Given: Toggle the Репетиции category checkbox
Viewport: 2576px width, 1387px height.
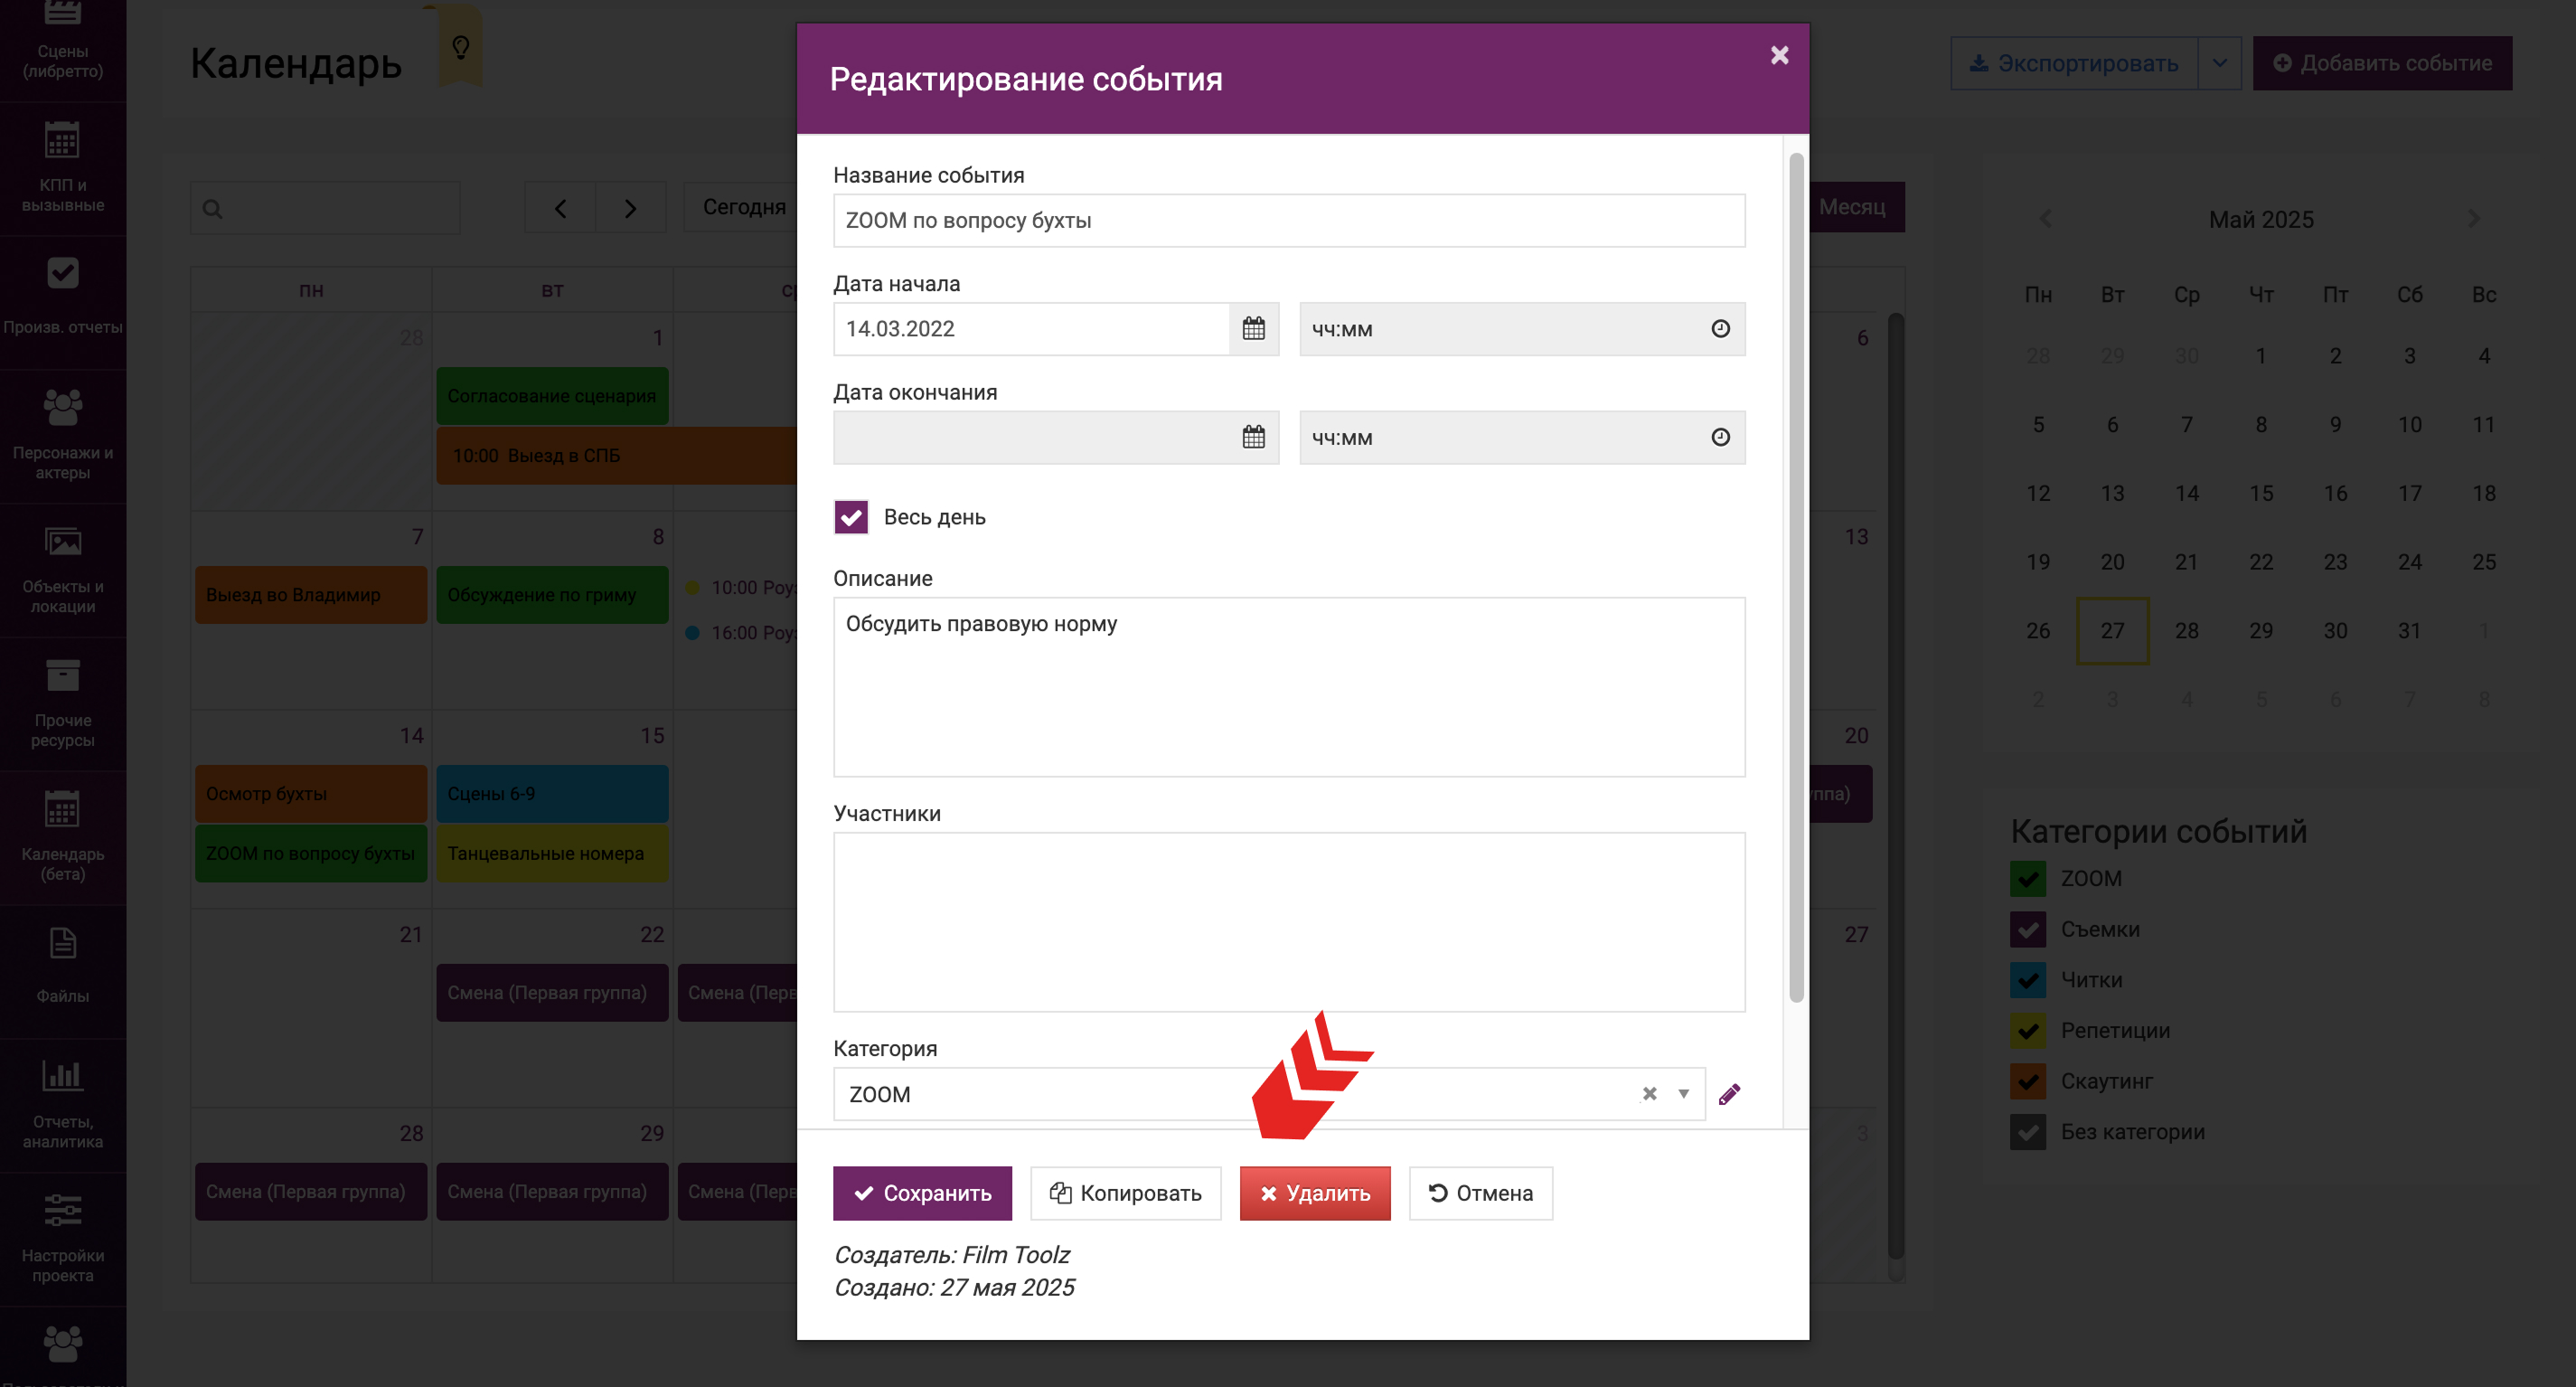Looking at the screenshot, I should pyautogui.click(x=2028, y=1030).
